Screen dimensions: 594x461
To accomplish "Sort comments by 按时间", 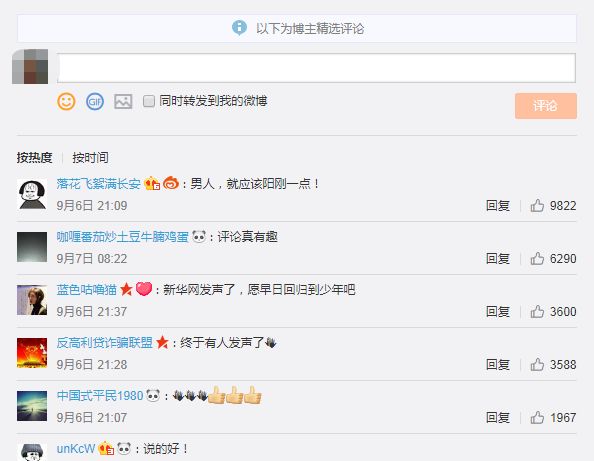I will [x=91, y=158].
